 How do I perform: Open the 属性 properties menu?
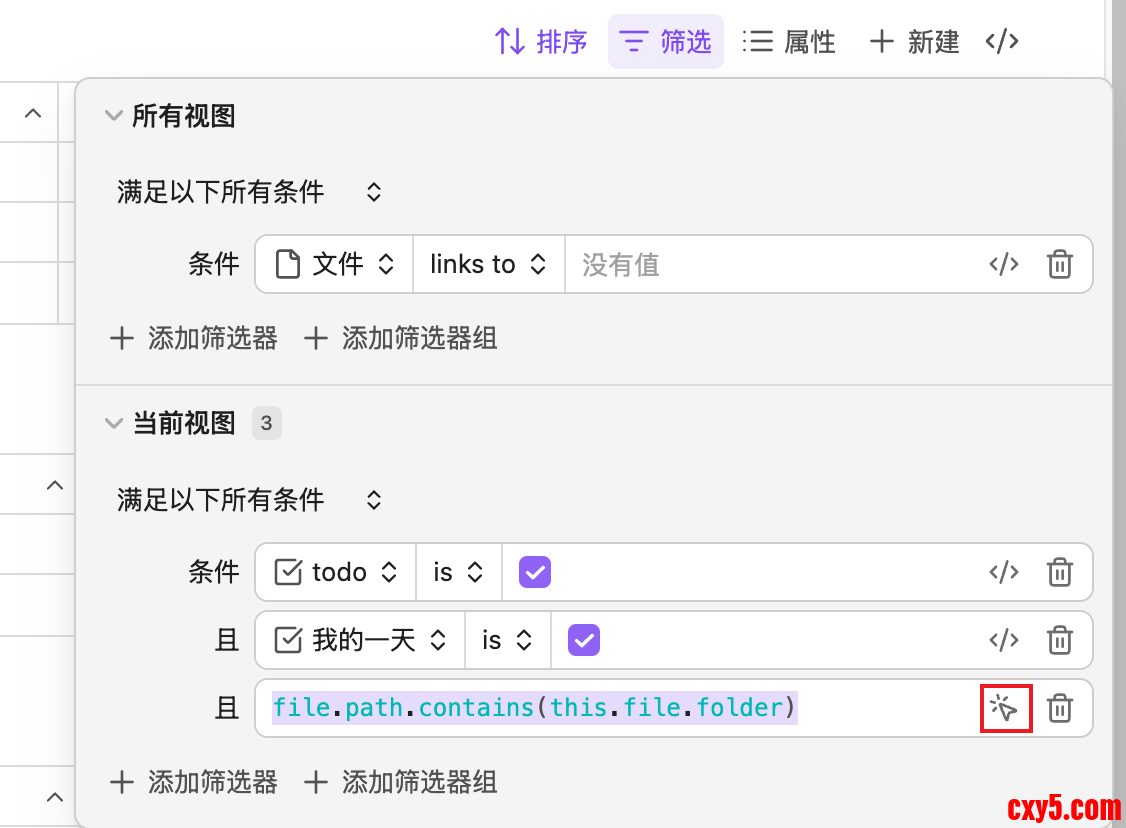[x=789, y=41]
